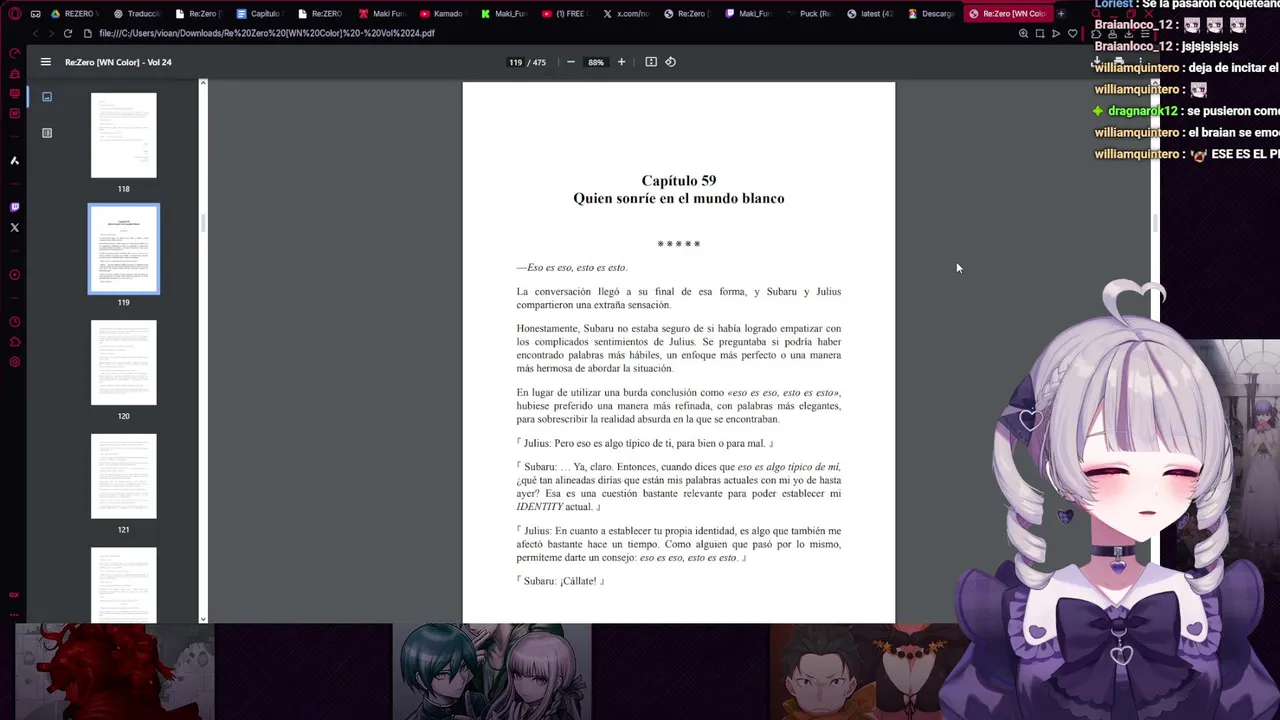Open the Opera GX main menu logo
This screenshot has height=720, width=1280.
tap(15, 14)
